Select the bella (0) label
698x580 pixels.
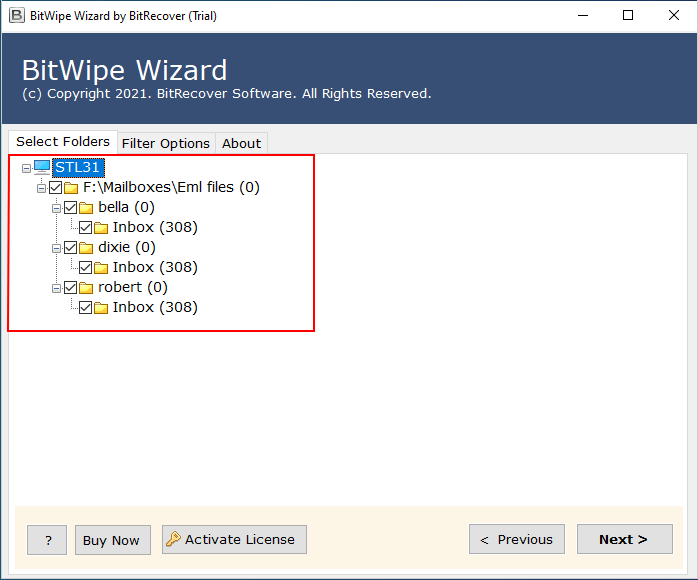126,207
